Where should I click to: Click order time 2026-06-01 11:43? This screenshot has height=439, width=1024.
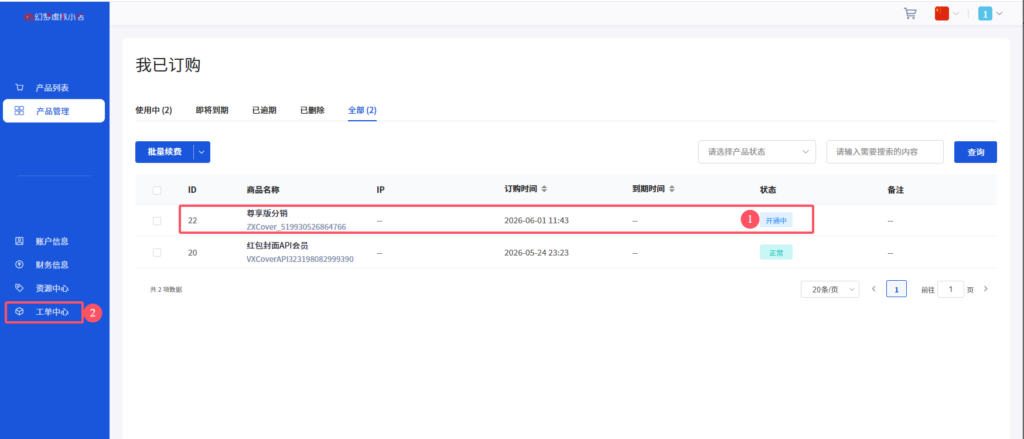(537, 221)
